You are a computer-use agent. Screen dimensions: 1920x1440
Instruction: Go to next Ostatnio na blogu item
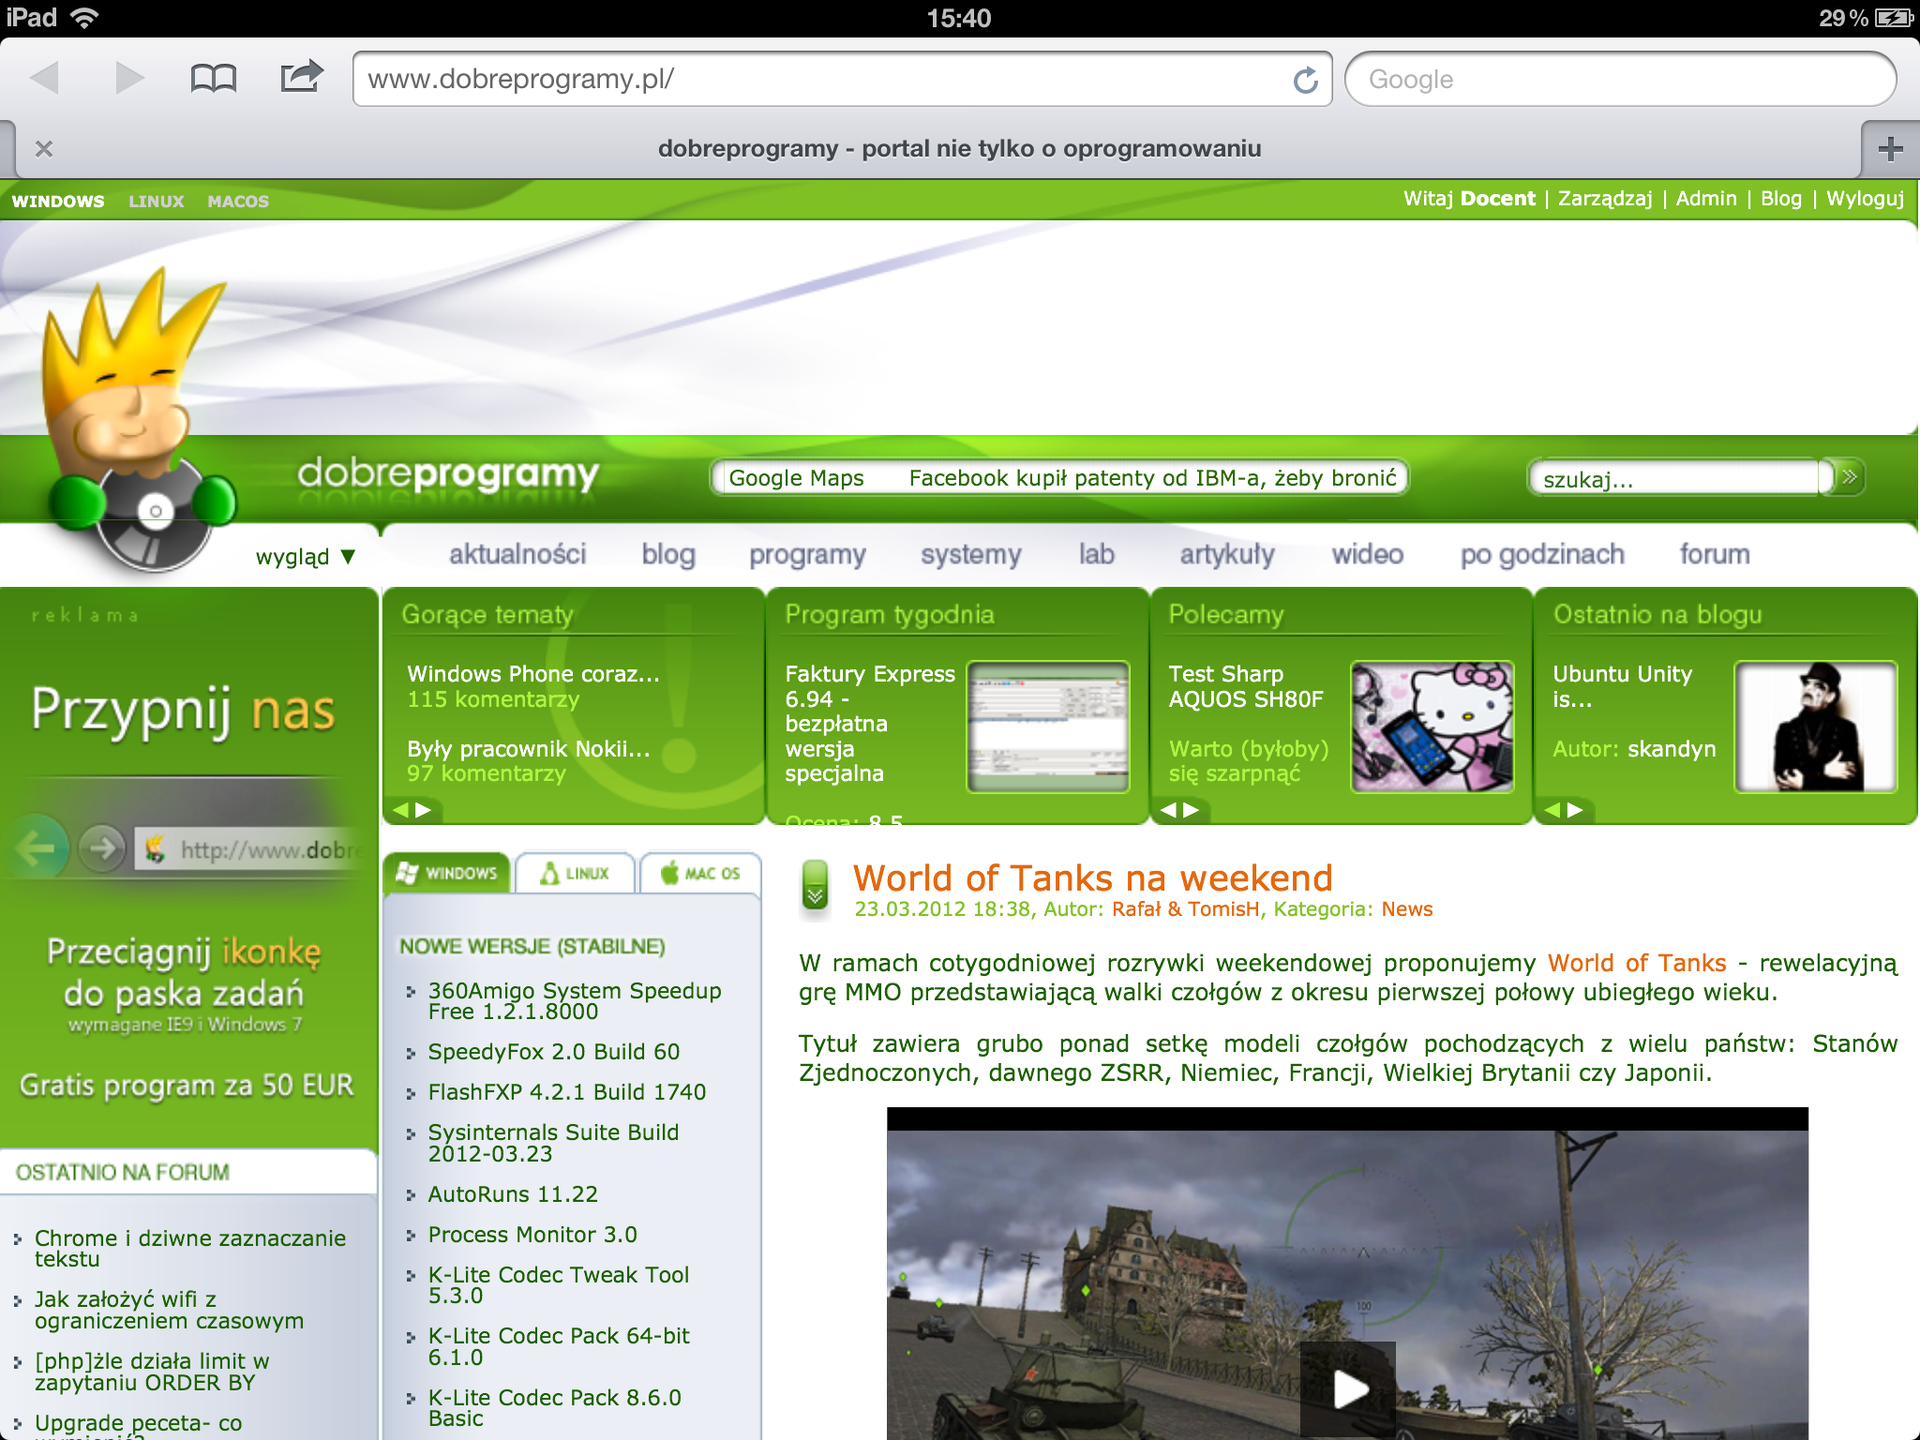tap(1575, 810)
